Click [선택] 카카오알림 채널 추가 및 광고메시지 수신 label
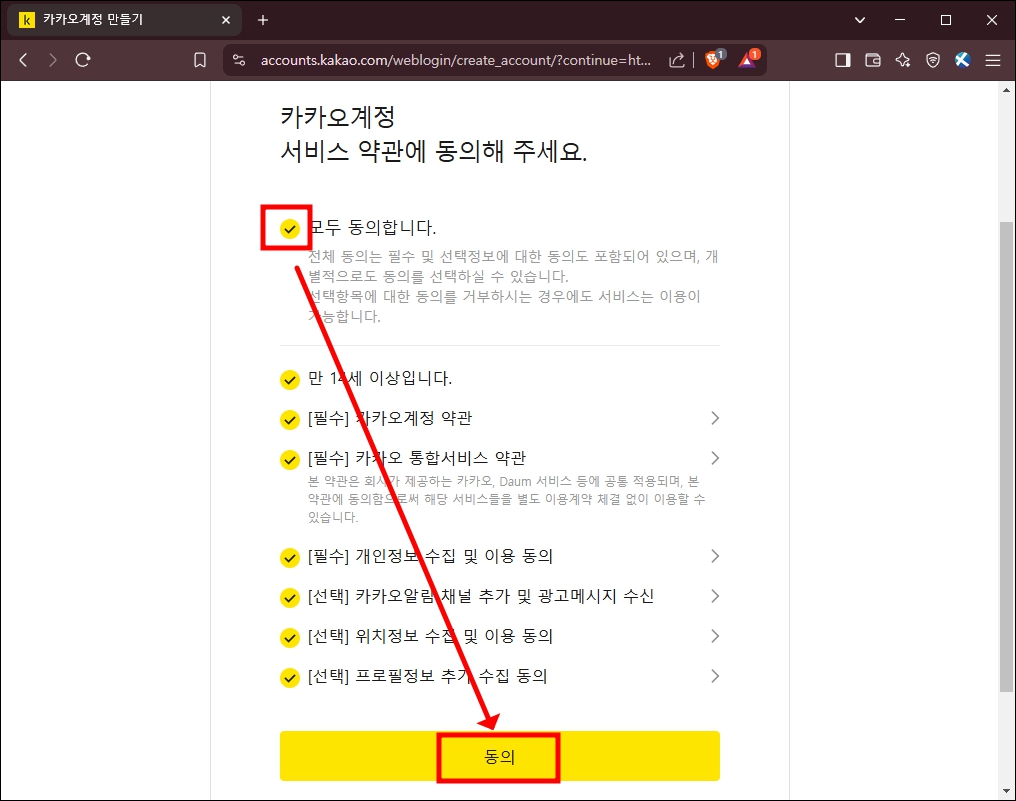This screenshot has height=801, width=1016. pyautogui.click(x=481, y=596)
